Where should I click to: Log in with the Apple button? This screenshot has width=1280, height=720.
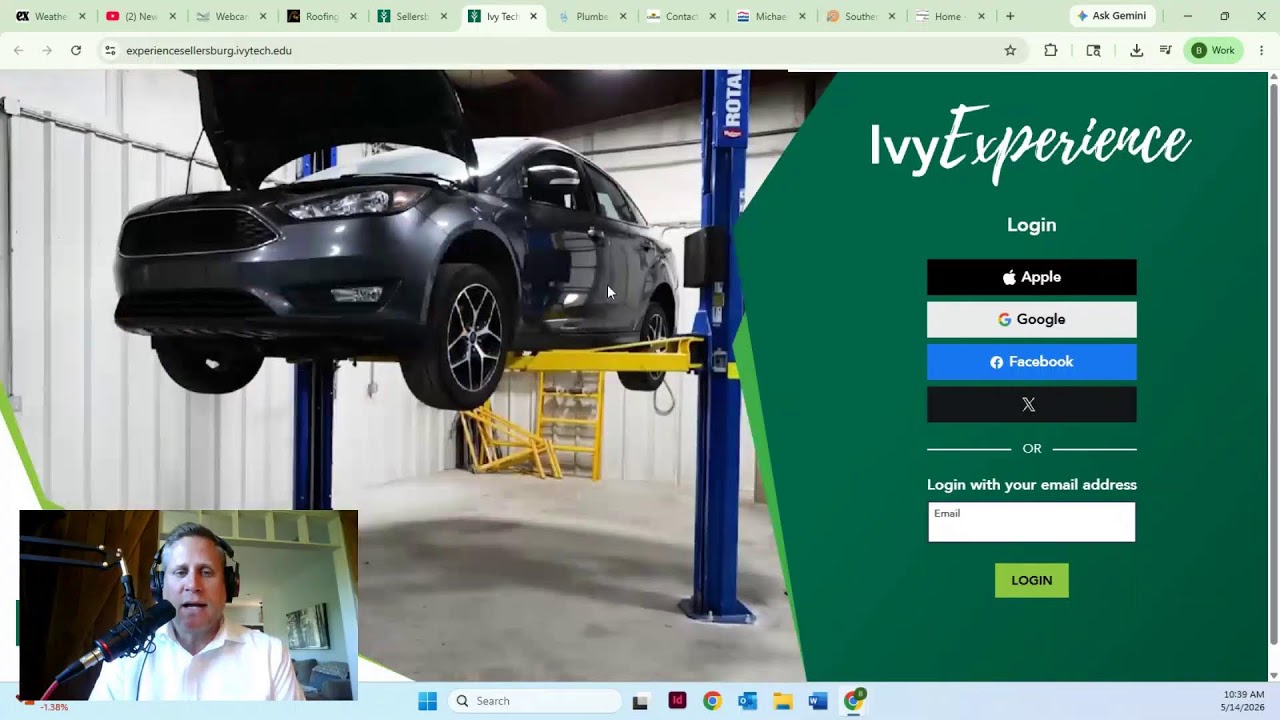pos(1031,277)
